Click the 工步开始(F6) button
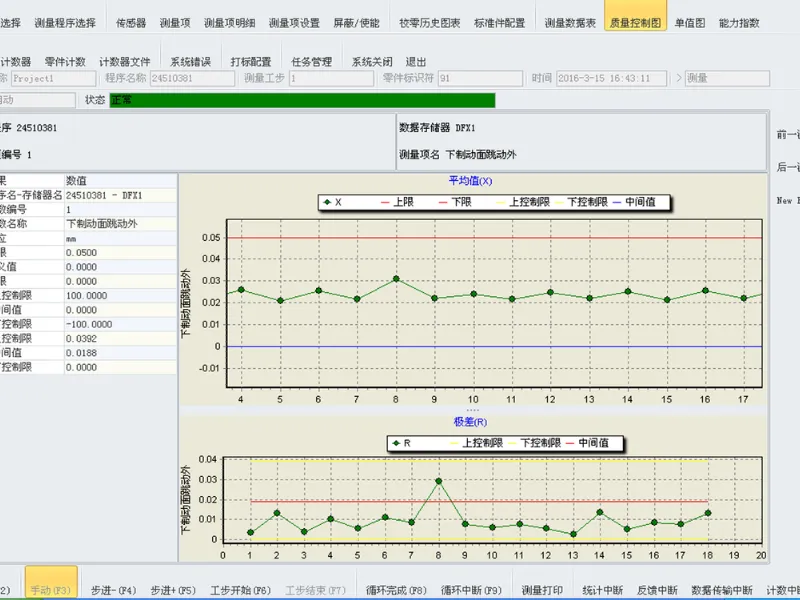The width and height of the screenshot is (800, 600). click(240, 590)
